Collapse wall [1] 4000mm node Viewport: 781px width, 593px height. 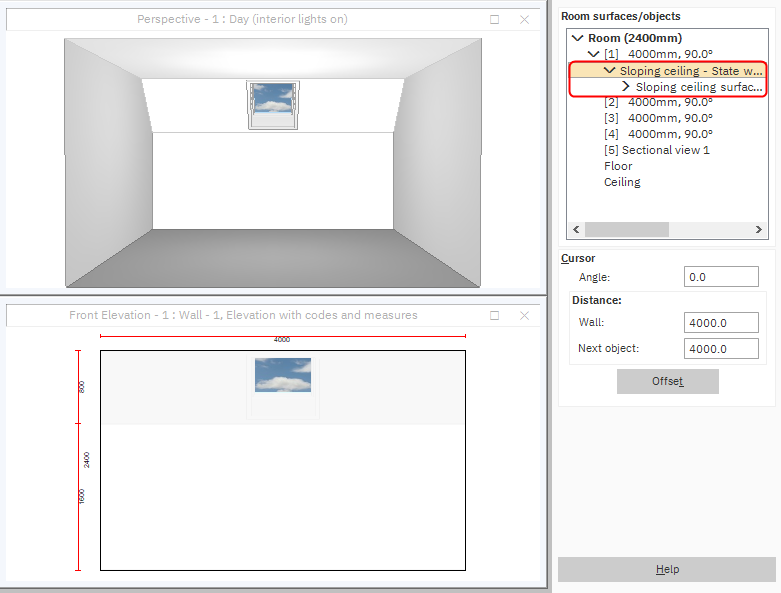(594, 54)
